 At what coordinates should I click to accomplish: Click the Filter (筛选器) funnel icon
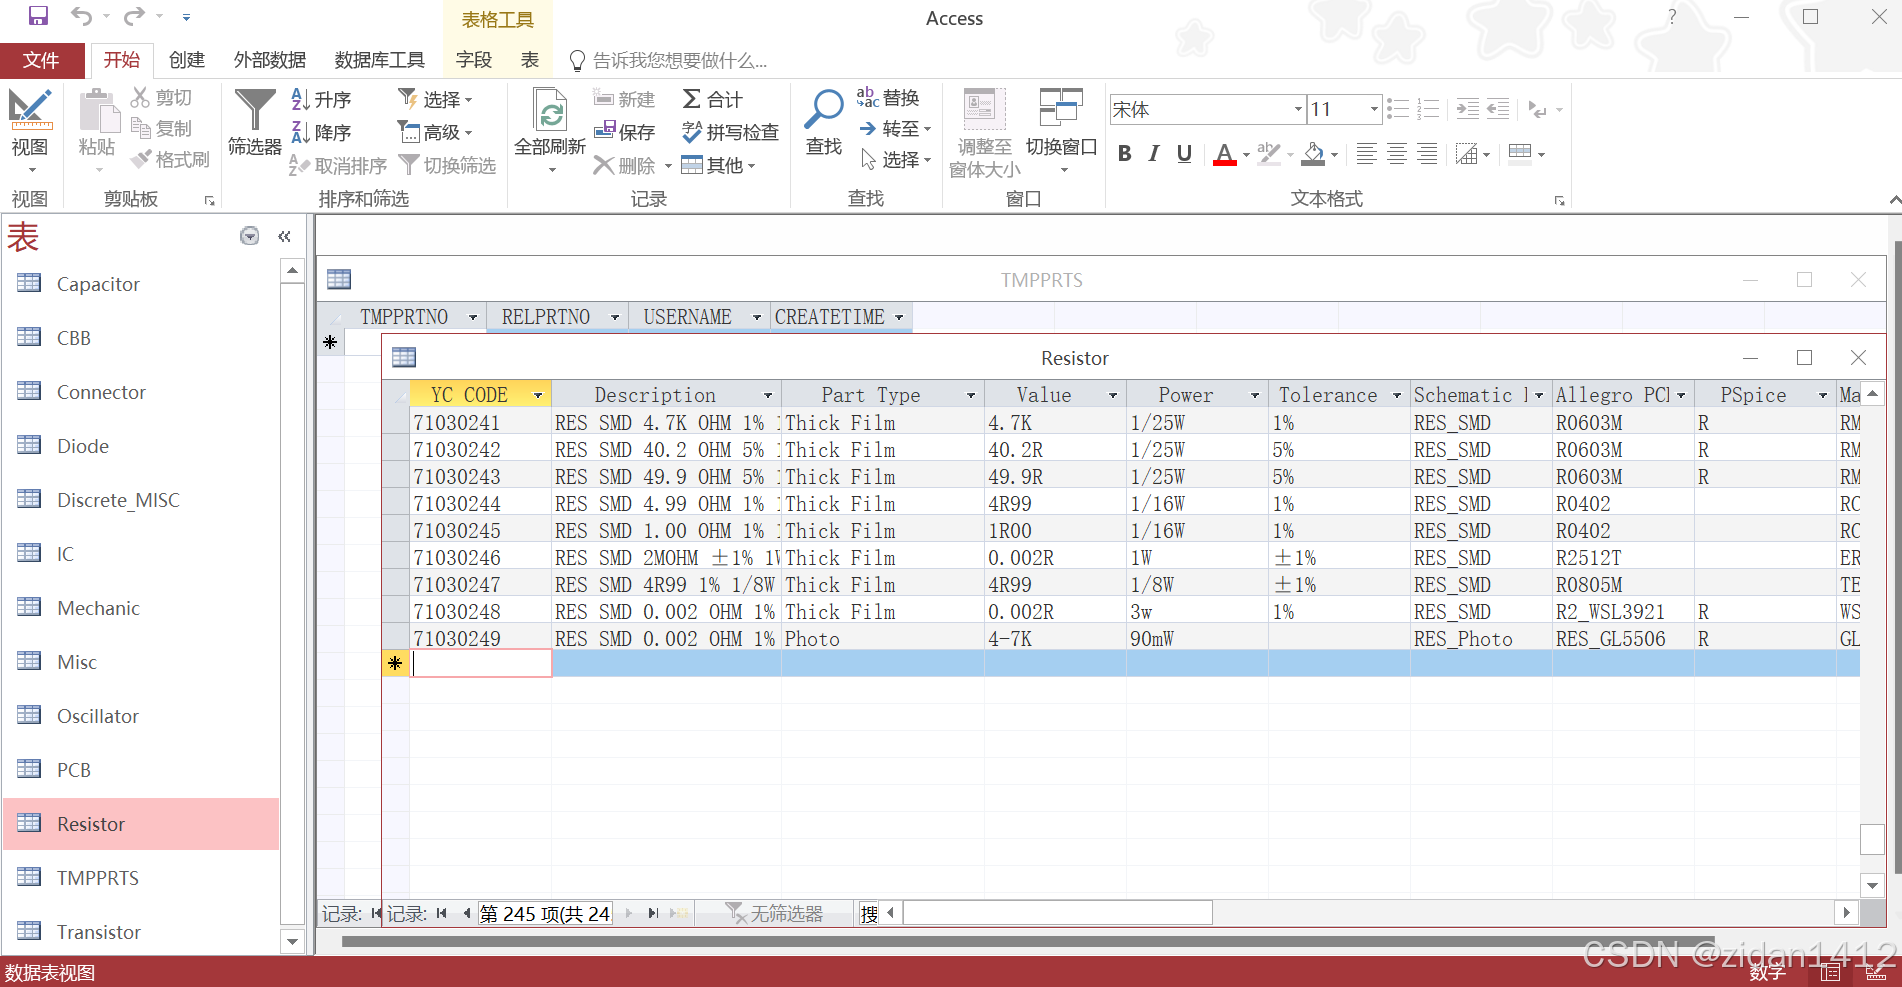(254, 110)
